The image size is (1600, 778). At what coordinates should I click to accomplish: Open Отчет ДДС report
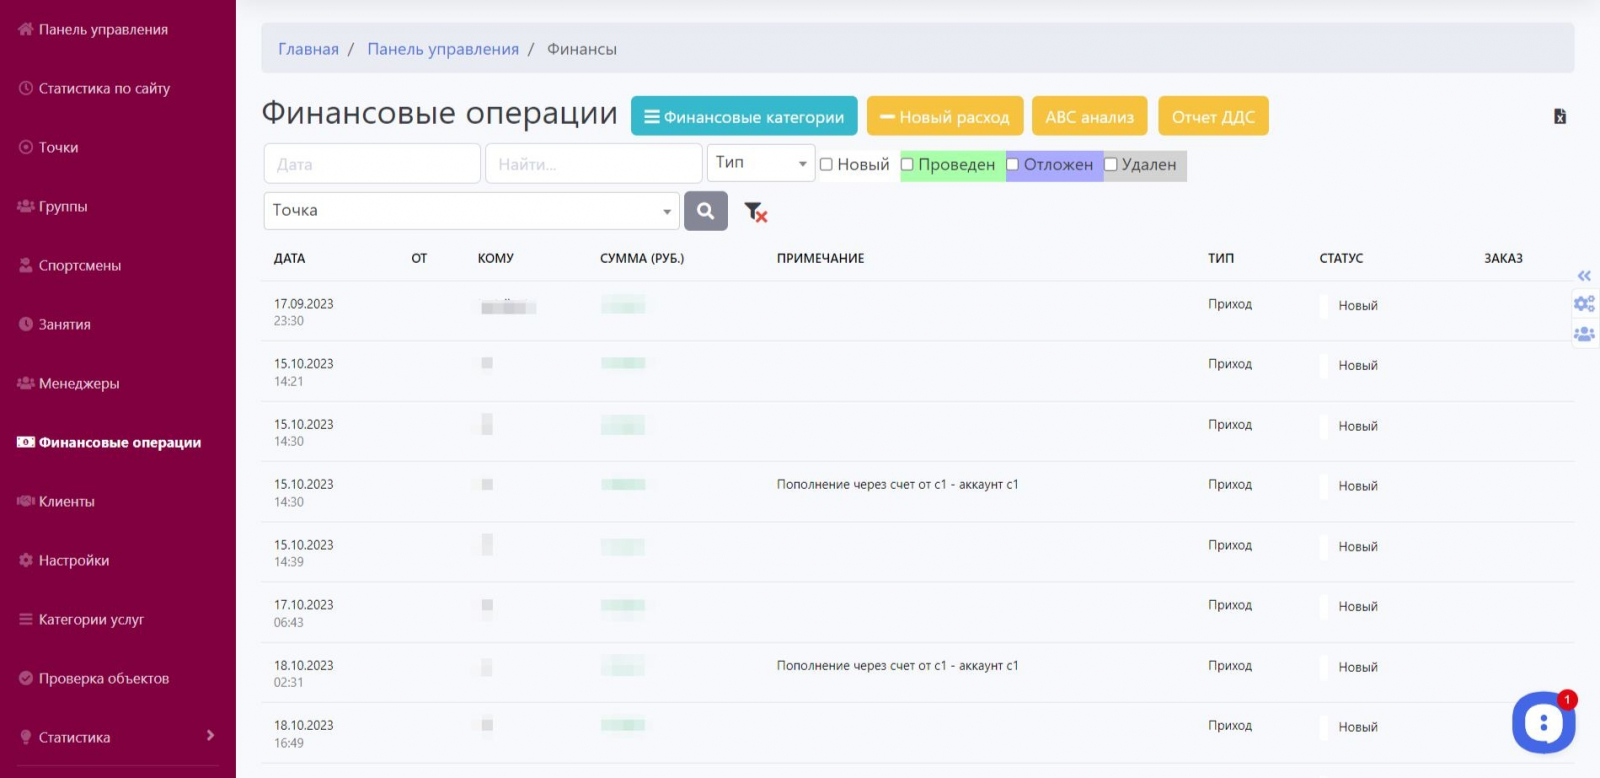pos(1213,116)
